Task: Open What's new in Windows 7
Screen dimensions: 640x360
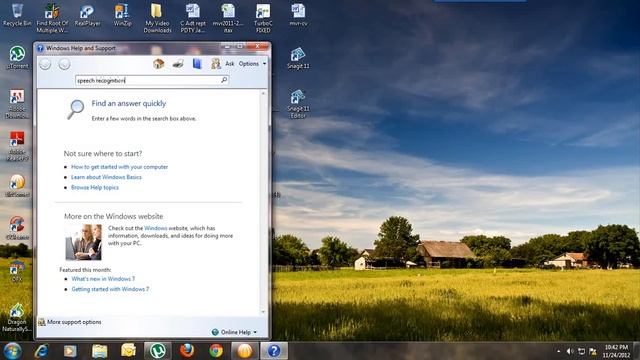Action: tap(103, 279)
